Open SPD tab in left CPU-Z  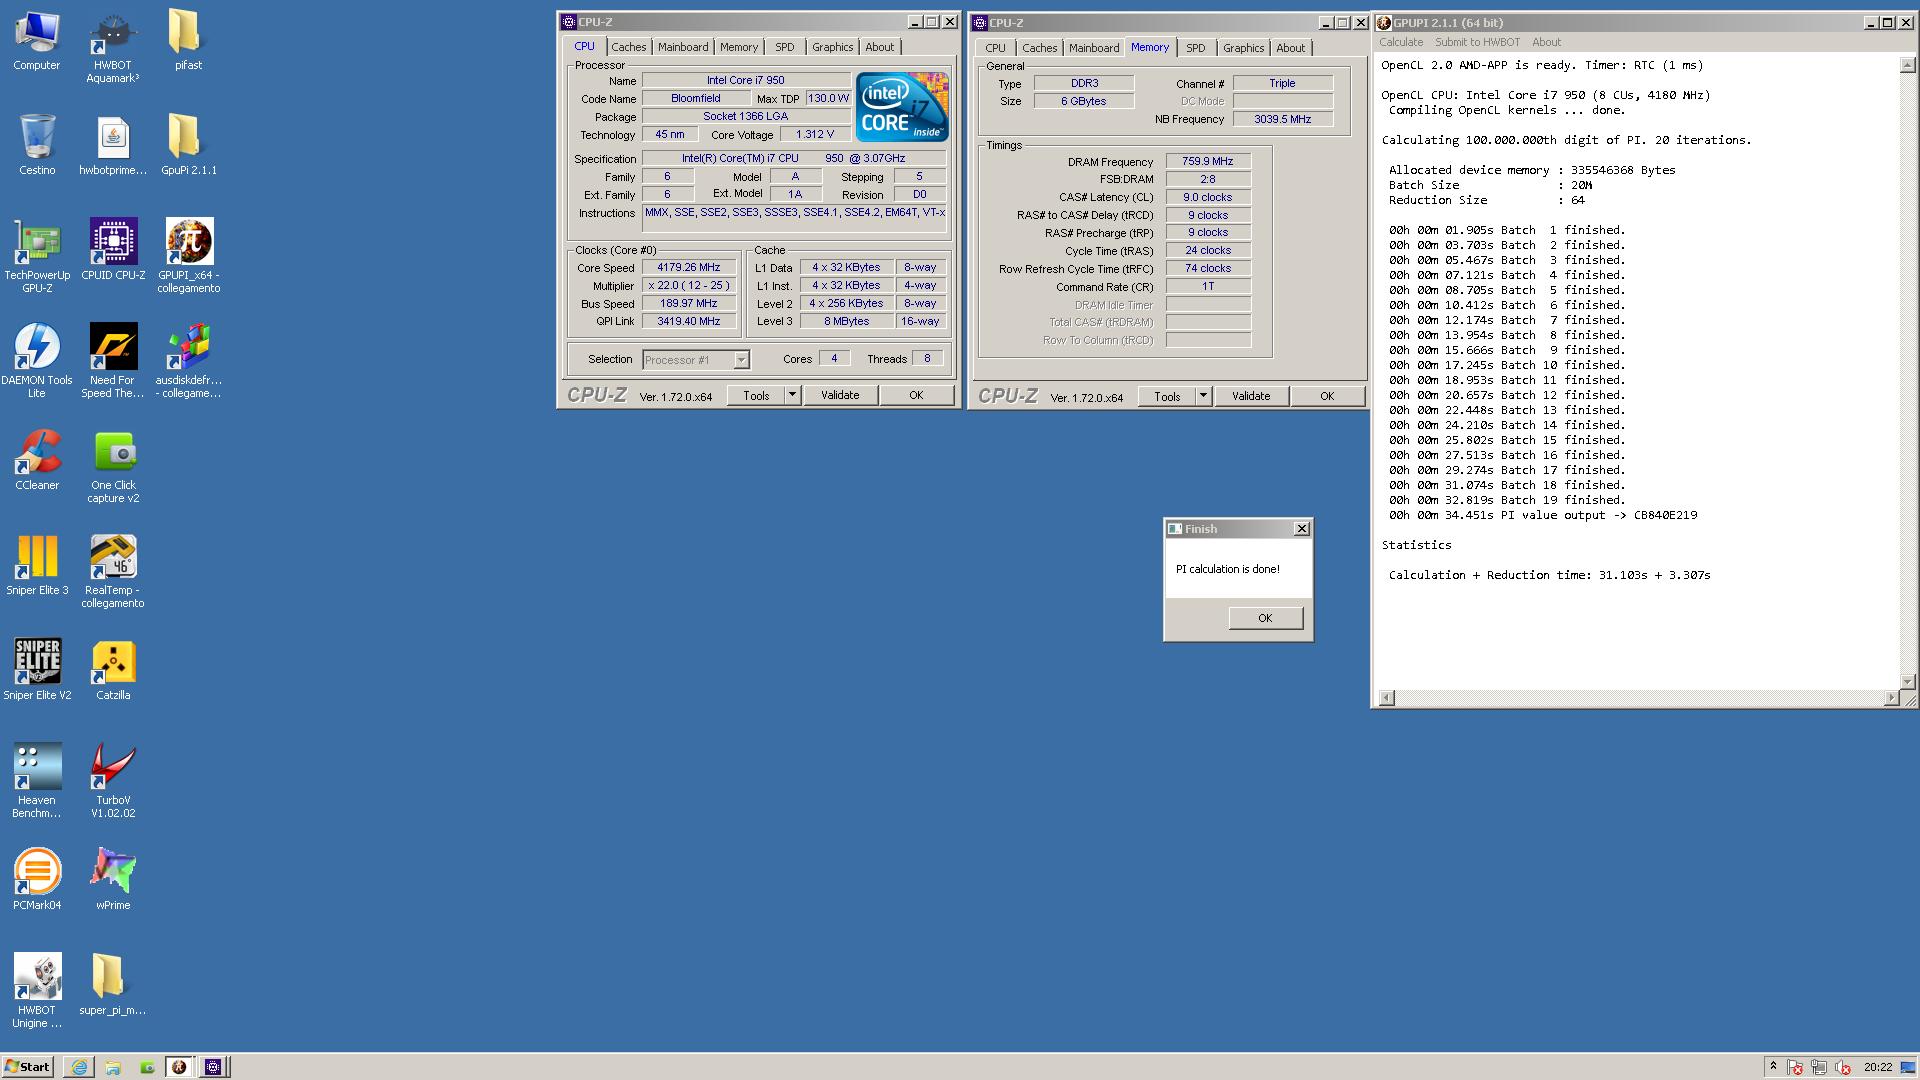[x=785, y=47]
